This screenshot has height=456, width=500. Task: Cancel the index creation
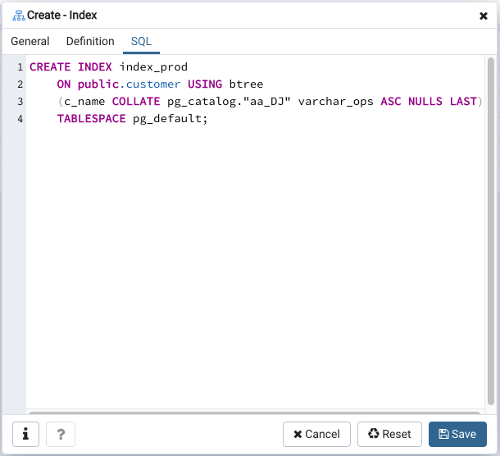317,434
